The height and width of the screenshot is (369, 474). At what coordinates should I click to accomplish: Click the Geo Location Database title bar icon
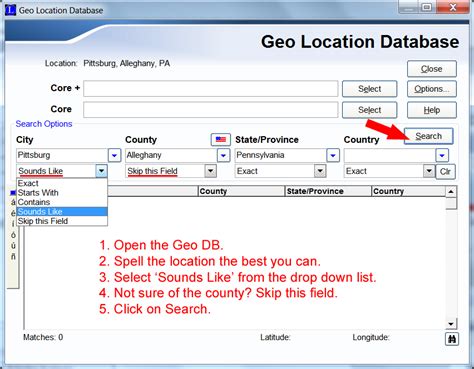point(11,10)
